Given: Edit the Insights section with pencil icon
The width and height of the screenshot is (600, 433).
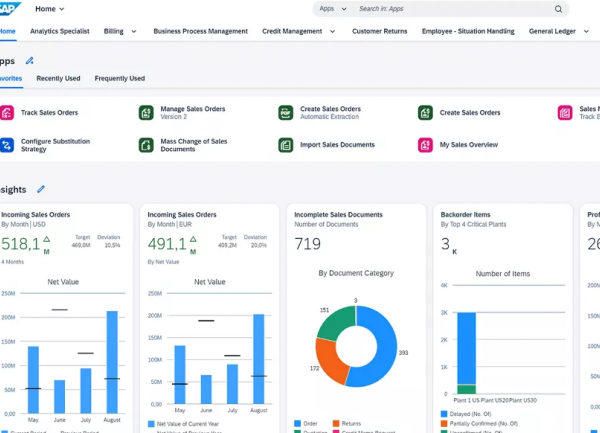Looking at the screenshot, I should pos(41,189).
